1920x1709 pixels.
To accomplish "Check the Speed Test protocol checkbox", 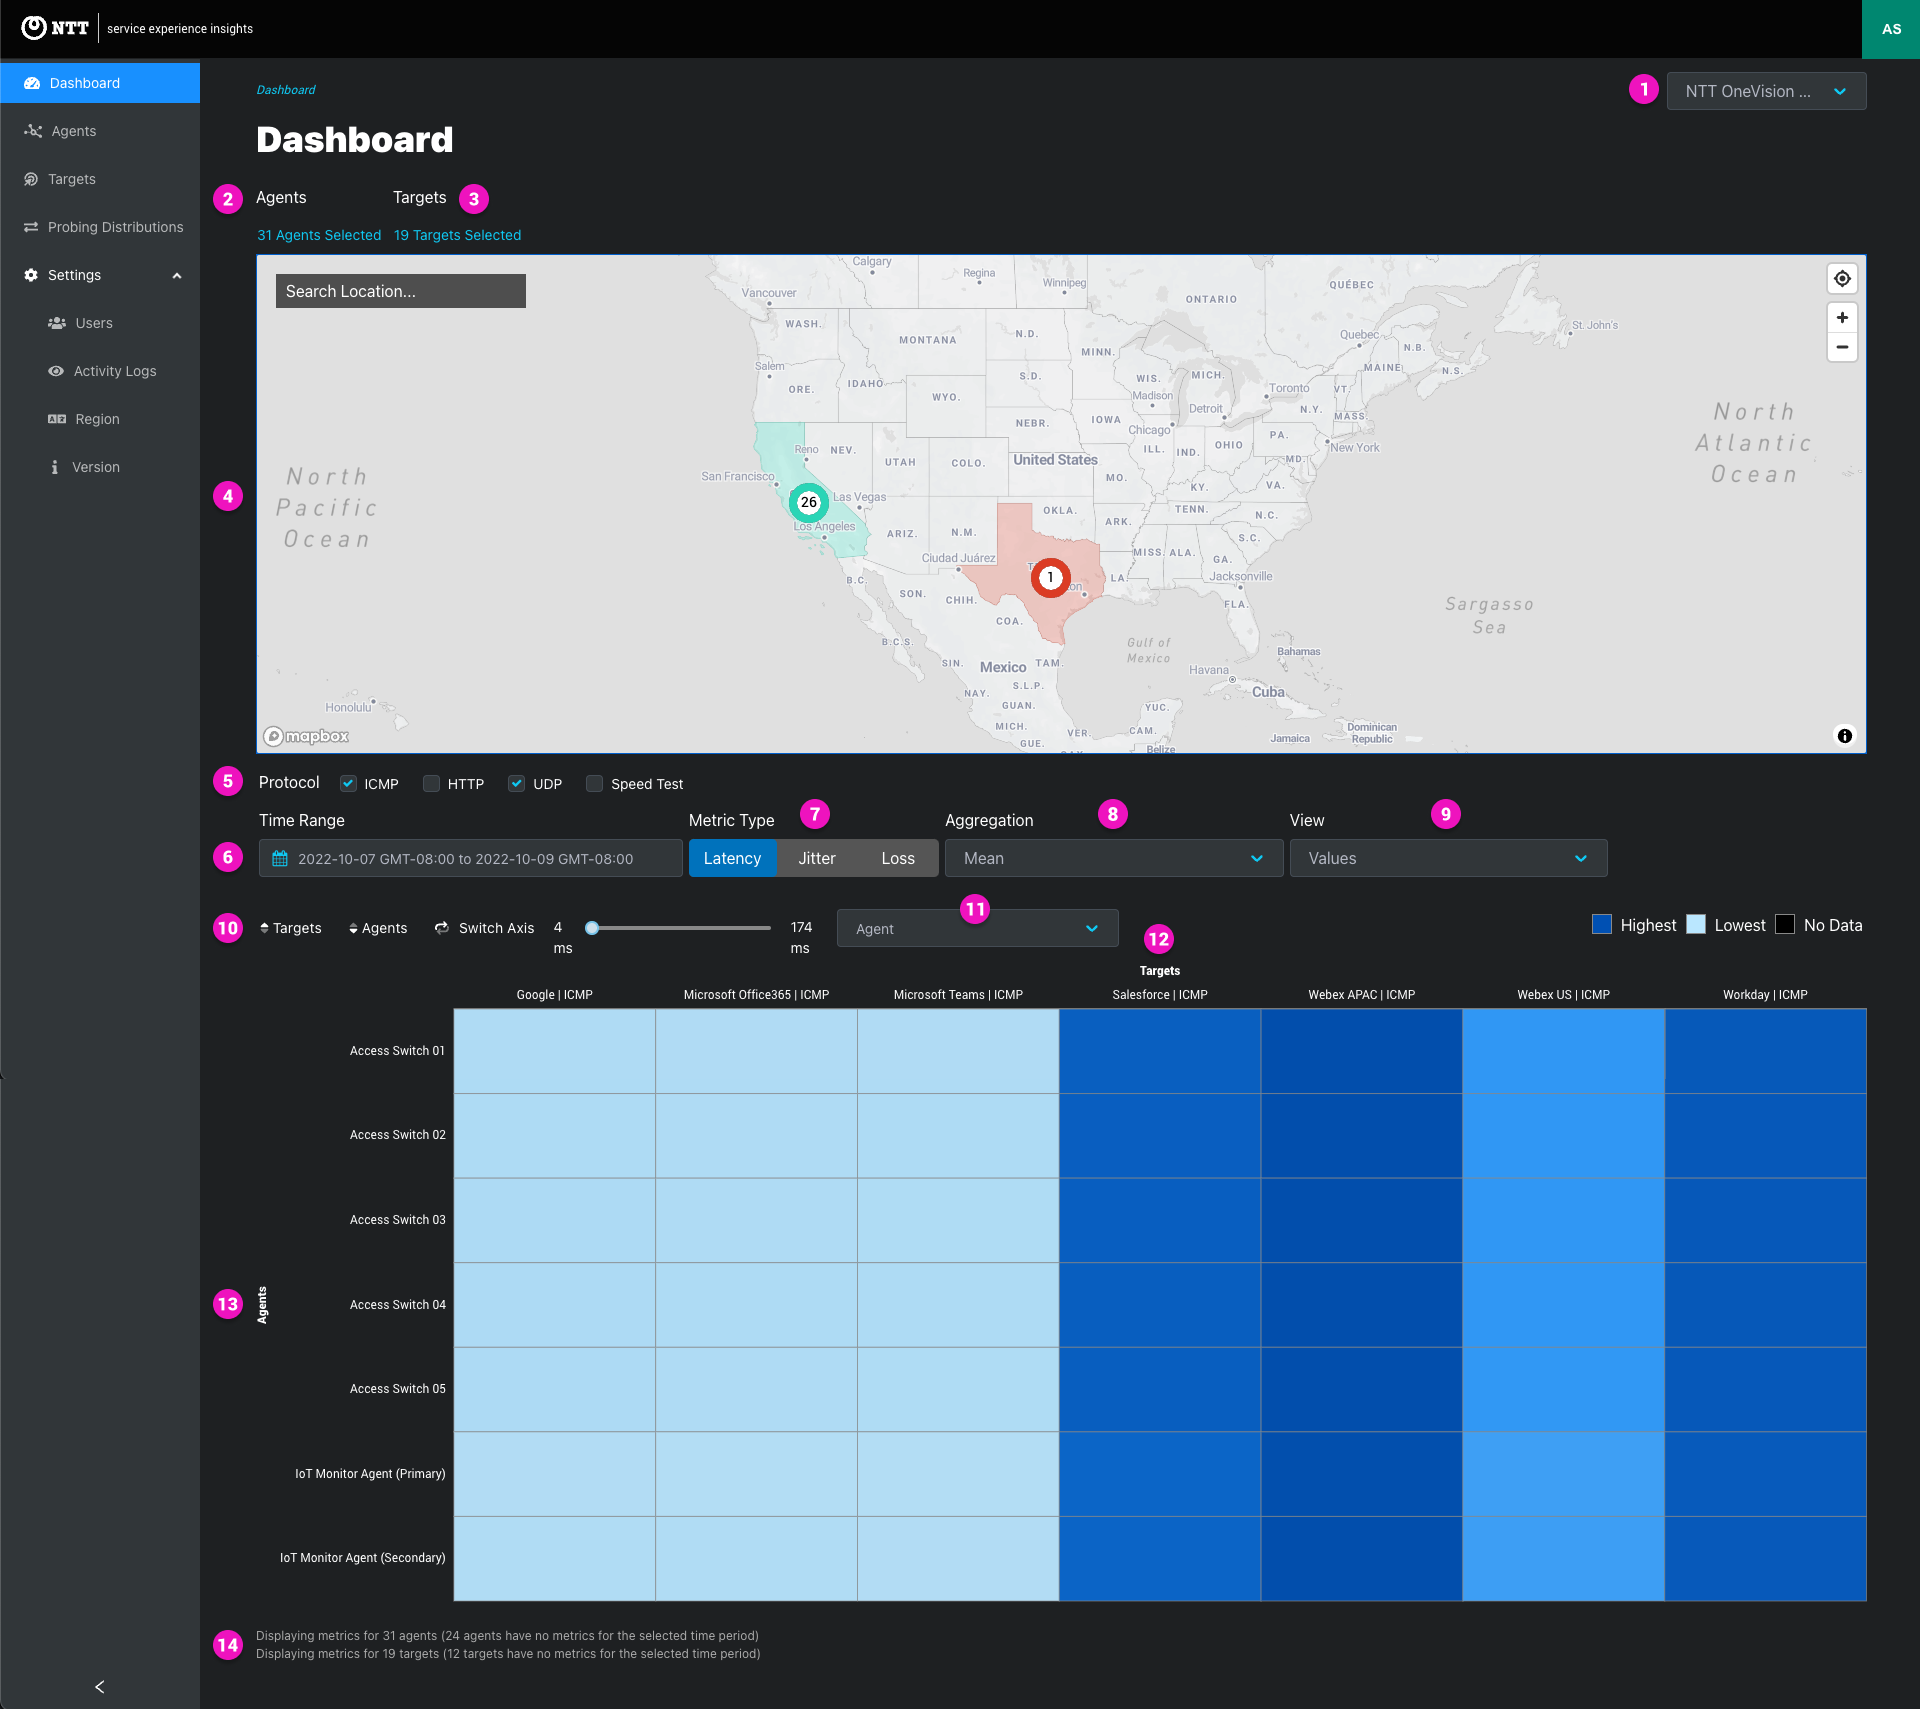I will pos(594,783).
